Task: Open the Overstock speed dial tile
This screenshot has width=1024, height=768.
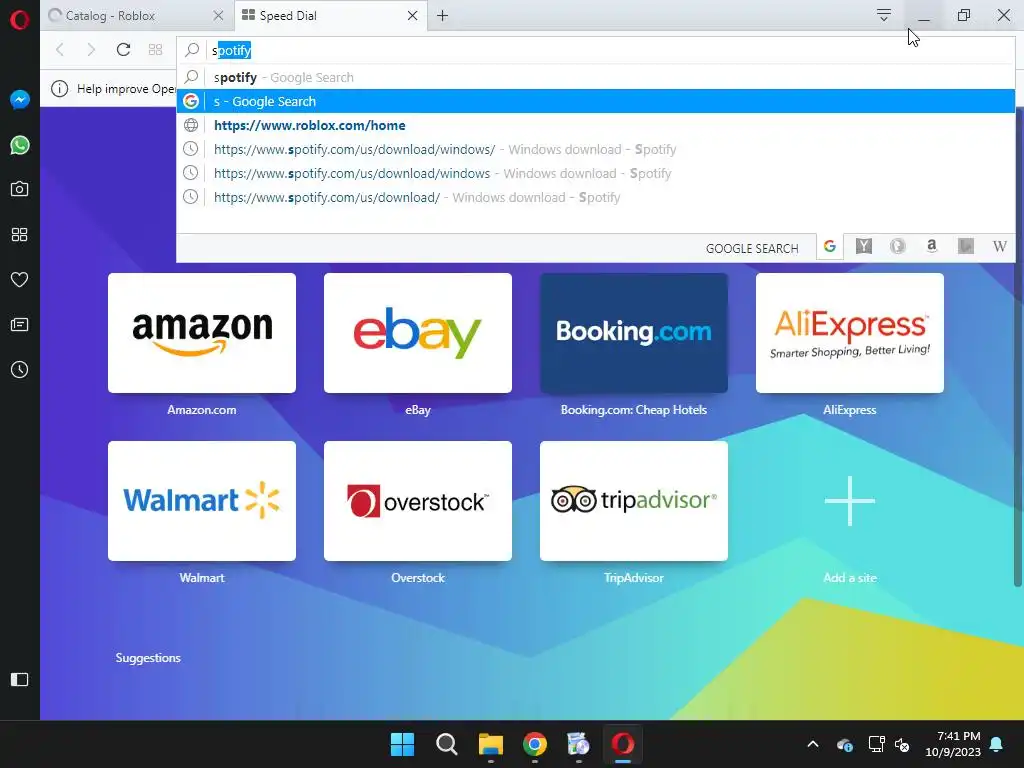Action: (x=418, y=501)
